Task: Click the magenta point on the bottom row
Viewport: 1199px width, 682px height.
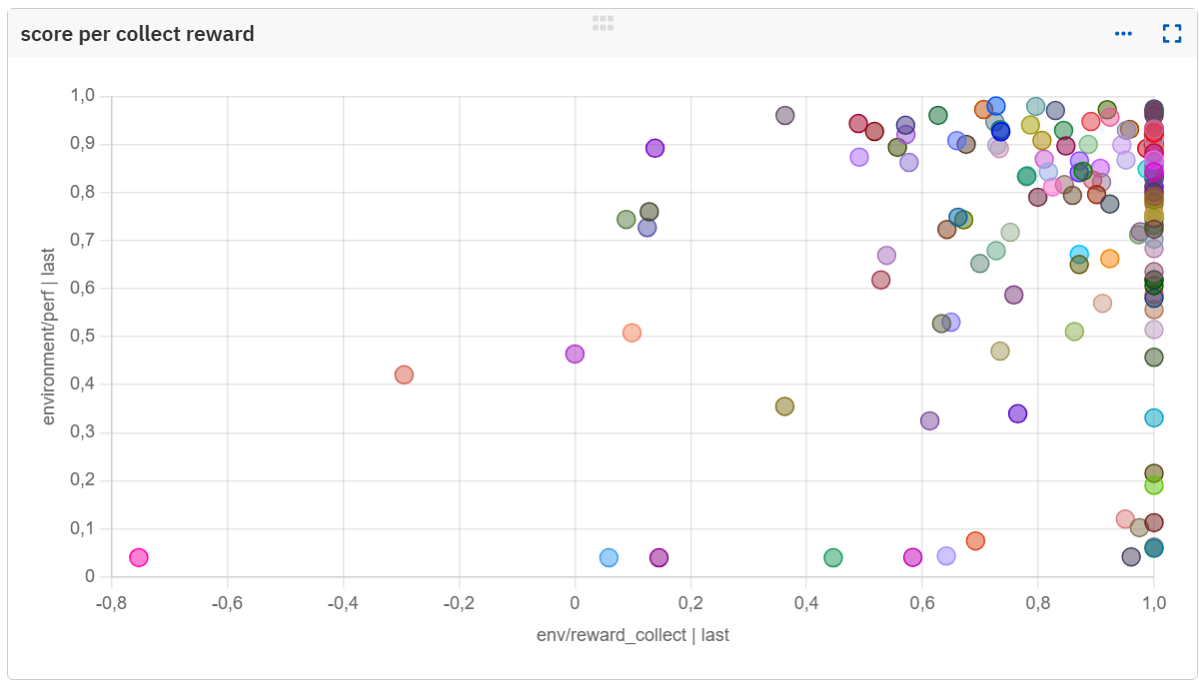Action: click(912, 557)
